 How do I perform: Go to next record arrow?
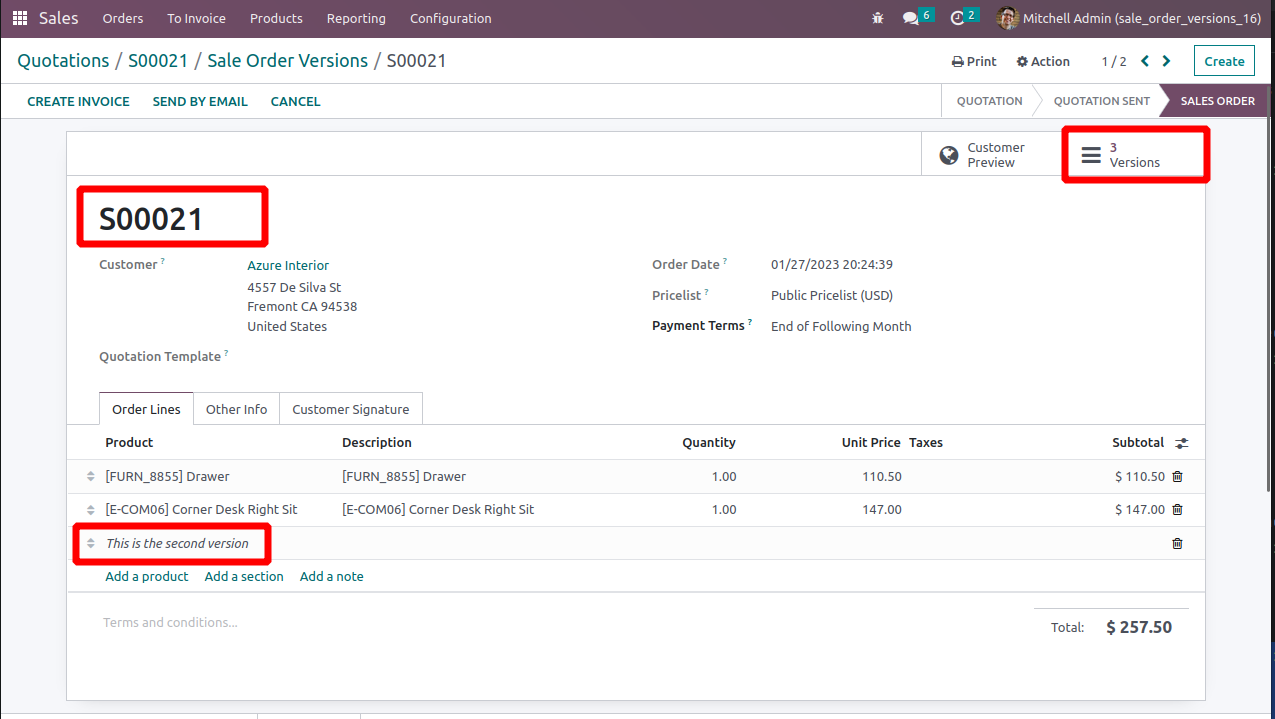(1166, 61)
